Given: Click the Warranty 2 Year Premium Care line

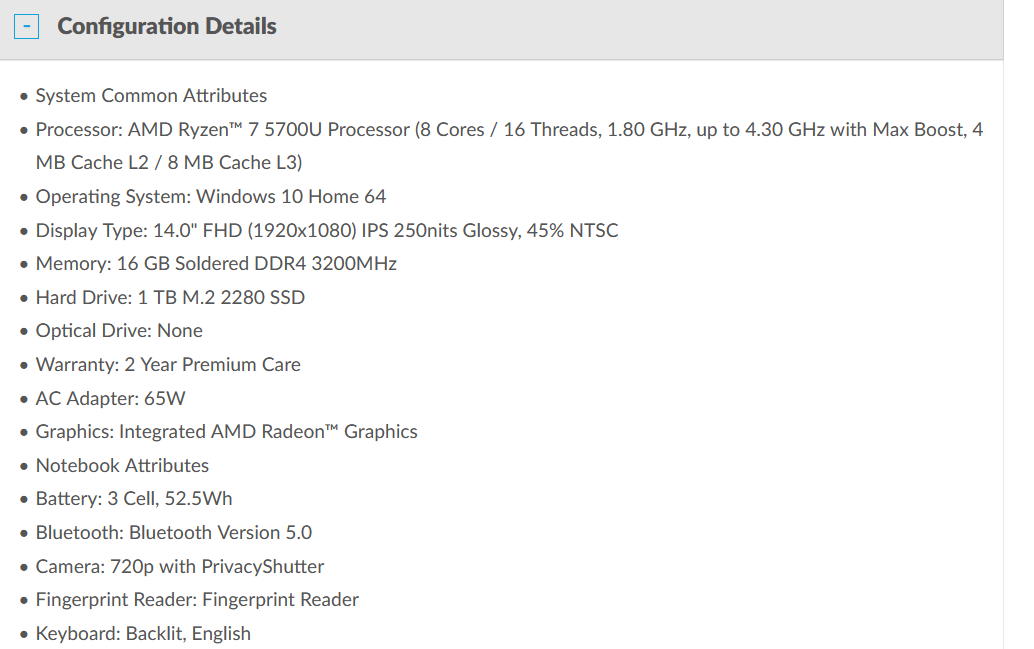Looking at the screenshot, I should tap(168, 365).
